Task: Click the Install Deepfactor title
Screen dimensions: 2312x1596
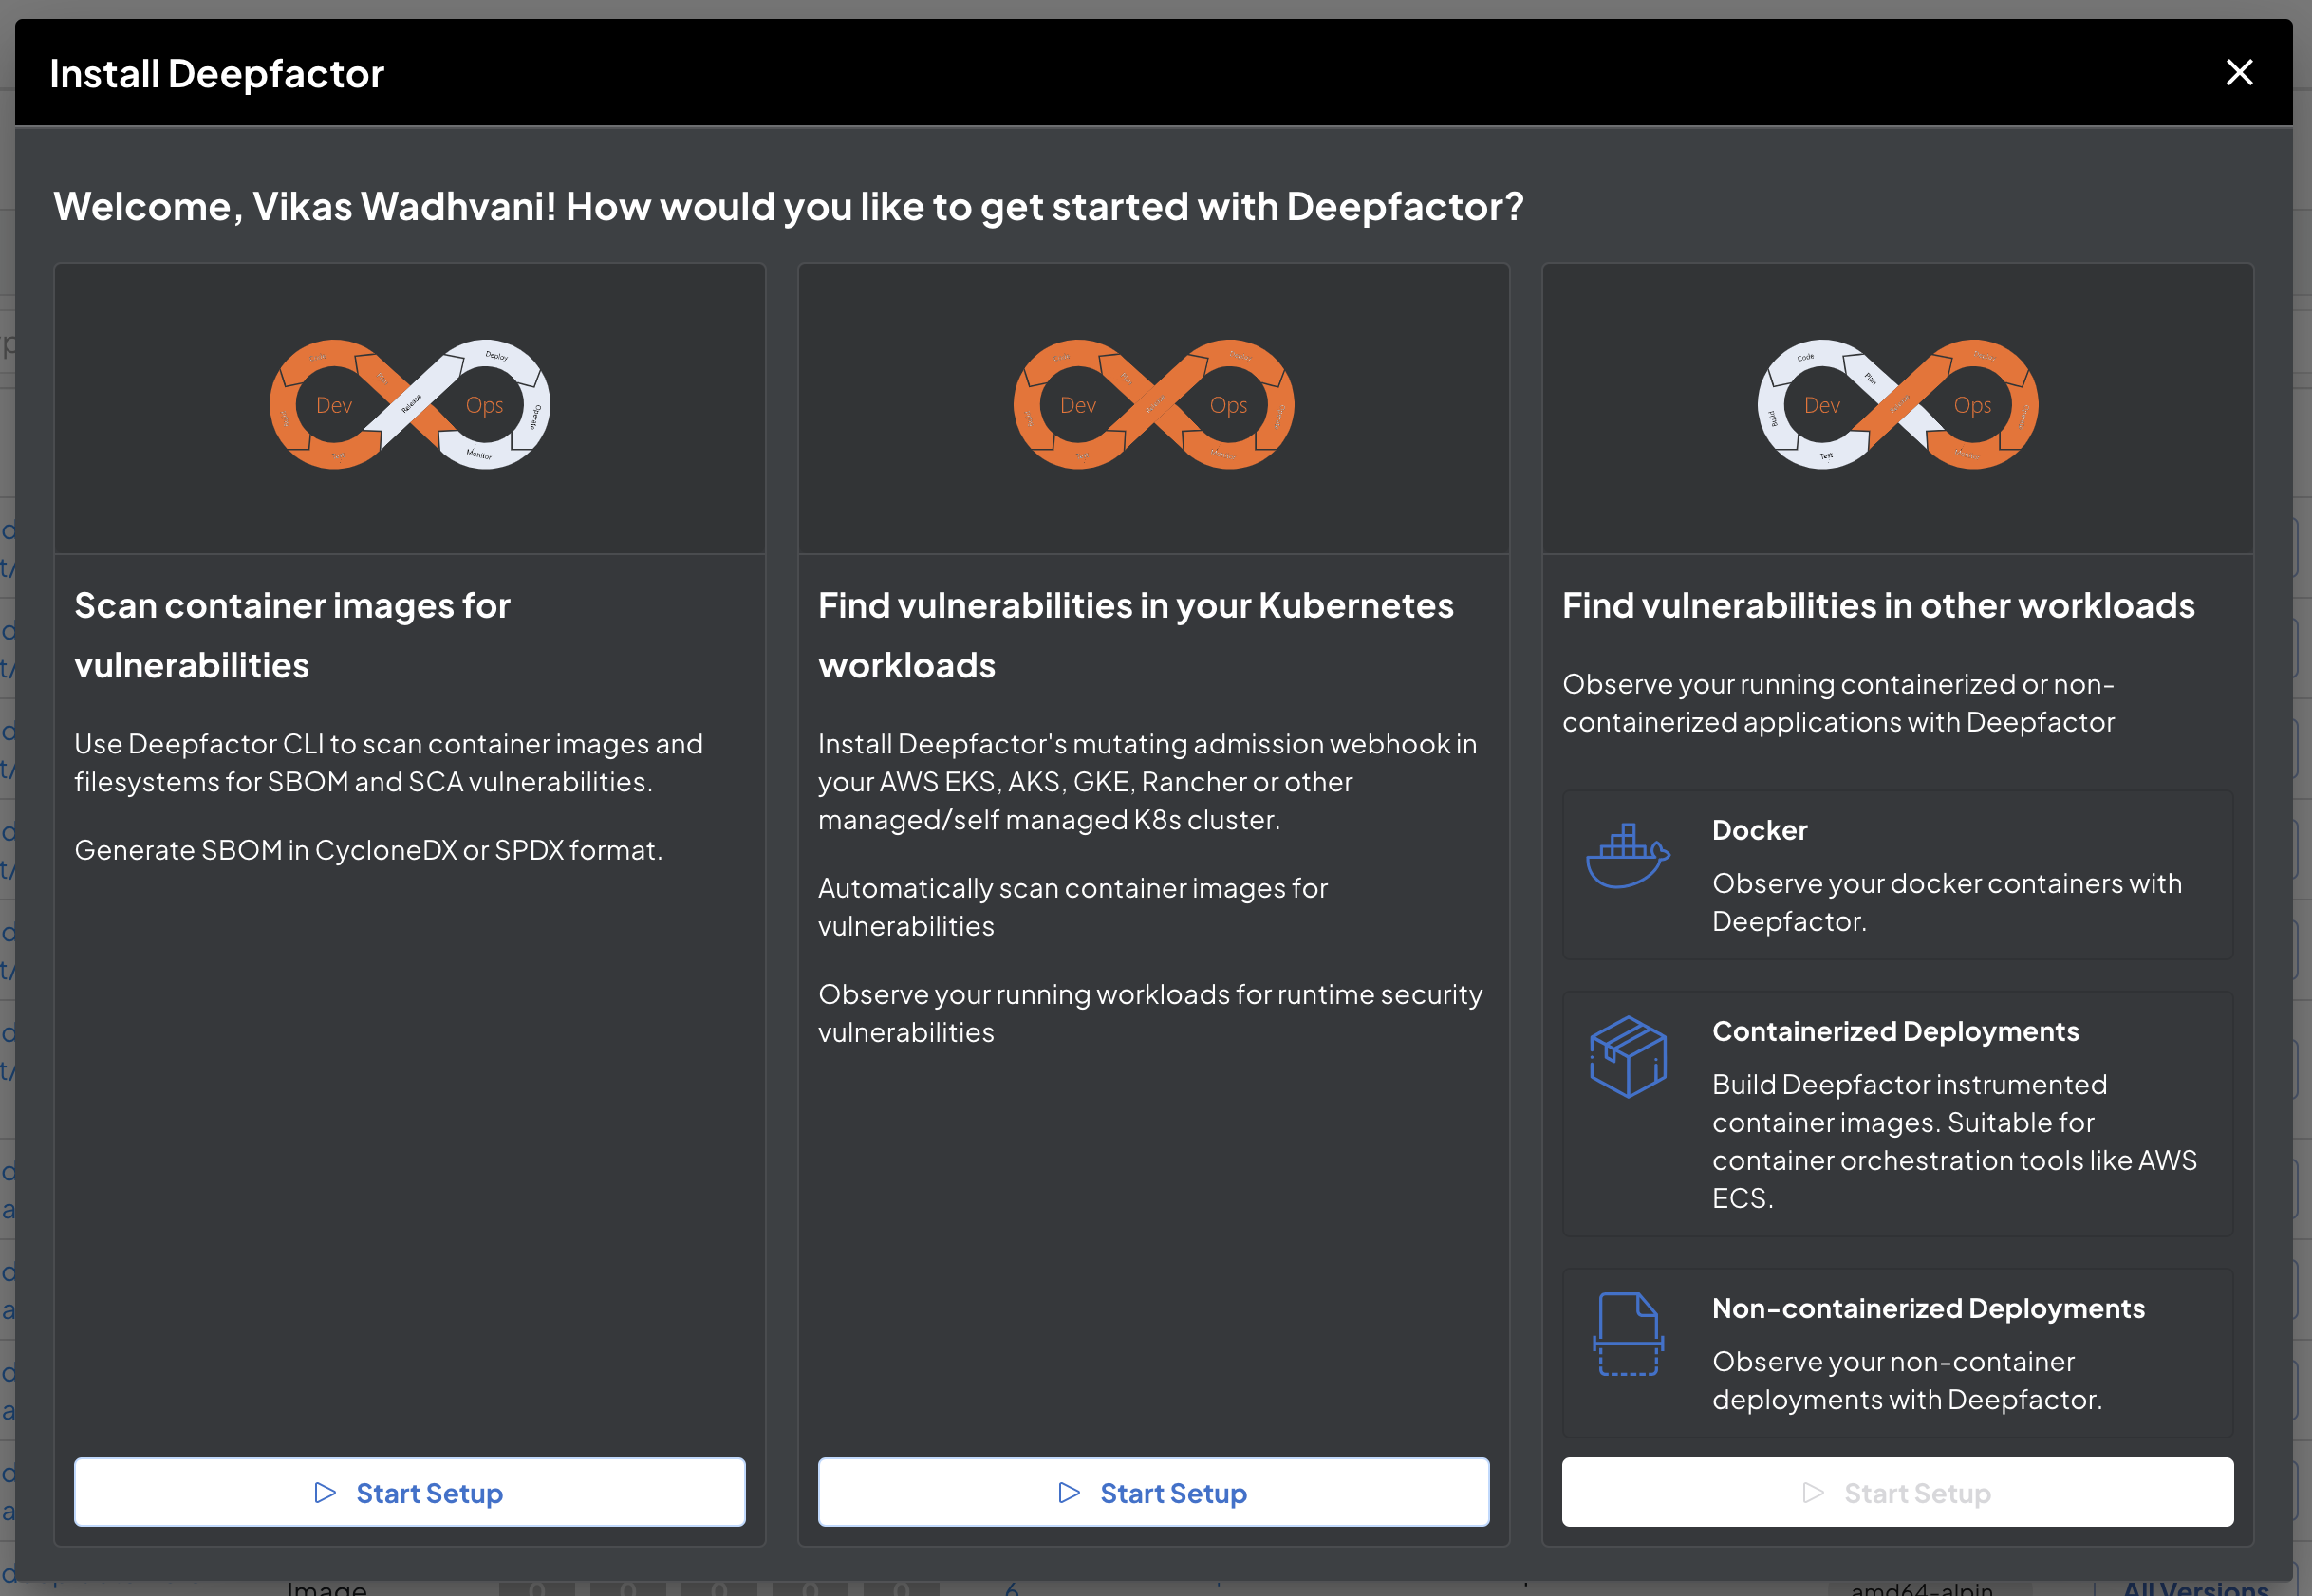Action: click(x=217, y=73)
